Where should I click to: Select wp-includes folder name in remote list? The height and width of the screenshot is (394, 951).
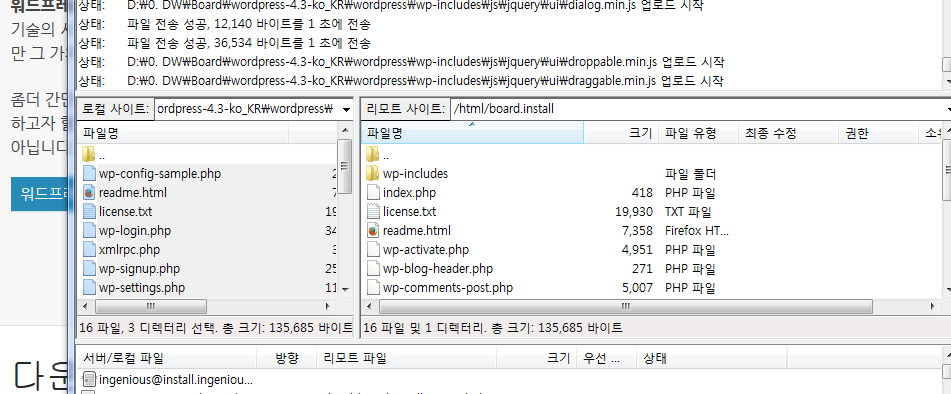pyautogui.click(x=415, y=173)
